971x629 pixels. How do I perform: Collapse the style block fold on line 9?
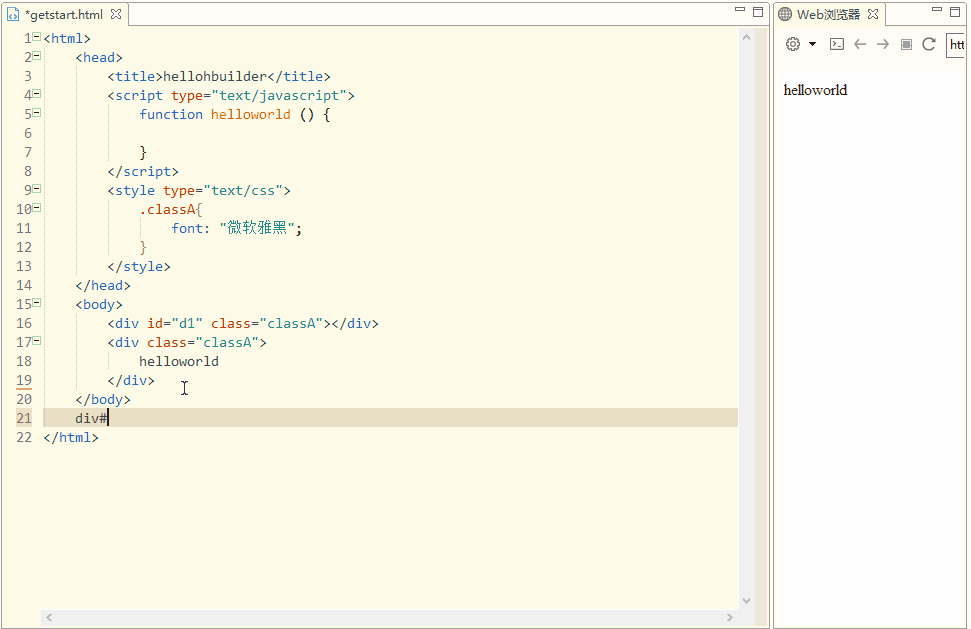tap(35, 189)
